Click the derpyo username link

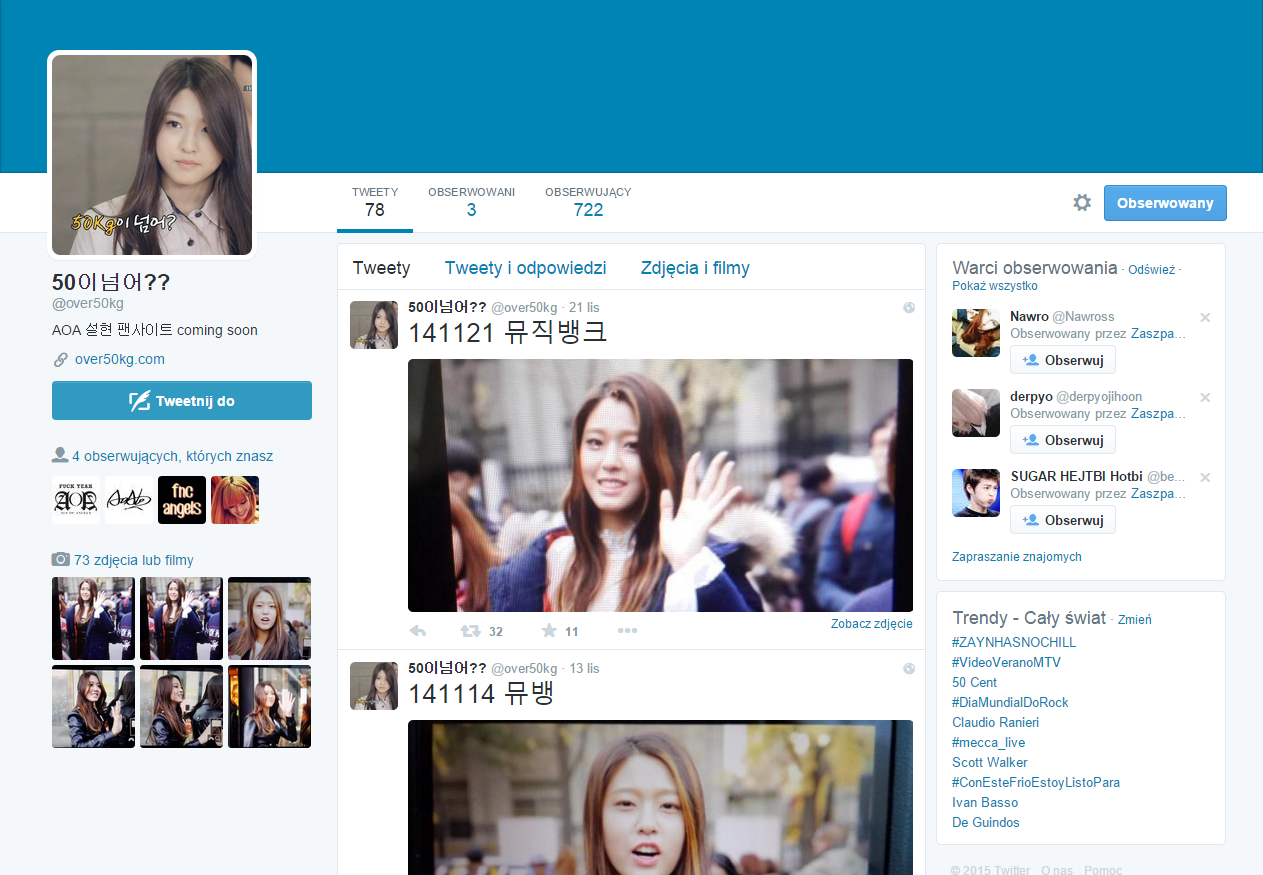coord(1076,397)
